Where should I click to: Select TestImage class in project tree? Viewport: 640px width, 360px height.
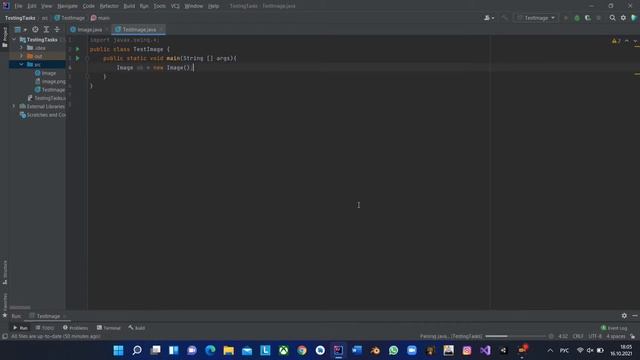click(x=49, y=90)
